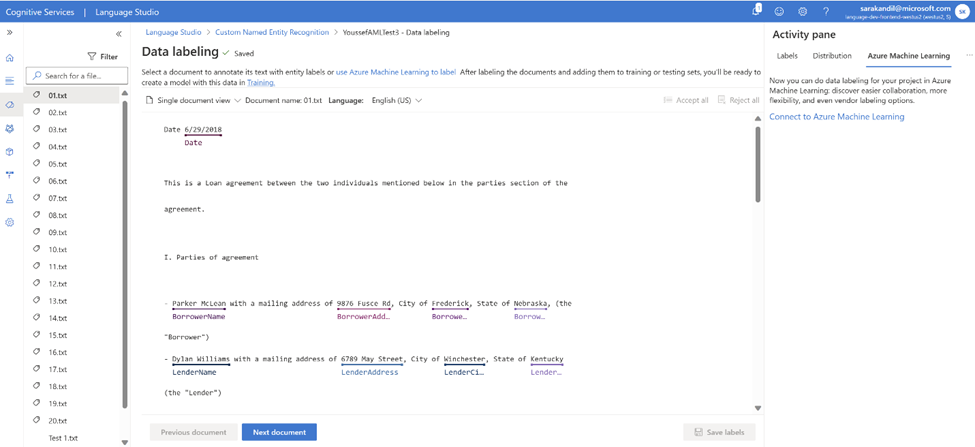Expand the left navigation with the double chevron
Viewport: 975px width, 447px height.
(9, 32)
